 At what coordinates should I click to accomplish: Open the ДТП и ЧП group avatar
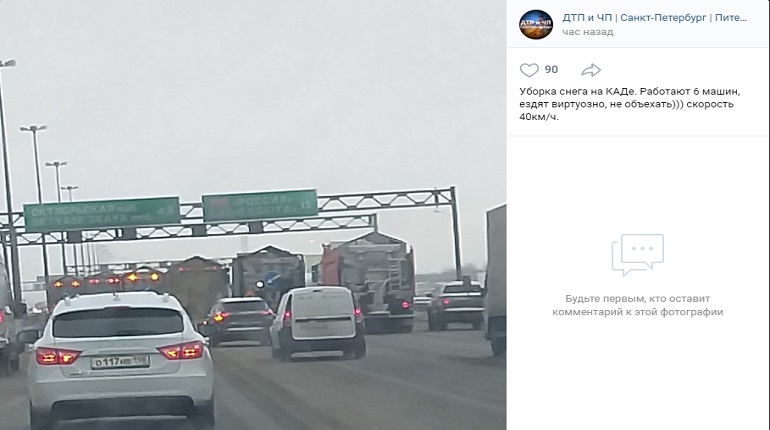click(x=536, y=25)
